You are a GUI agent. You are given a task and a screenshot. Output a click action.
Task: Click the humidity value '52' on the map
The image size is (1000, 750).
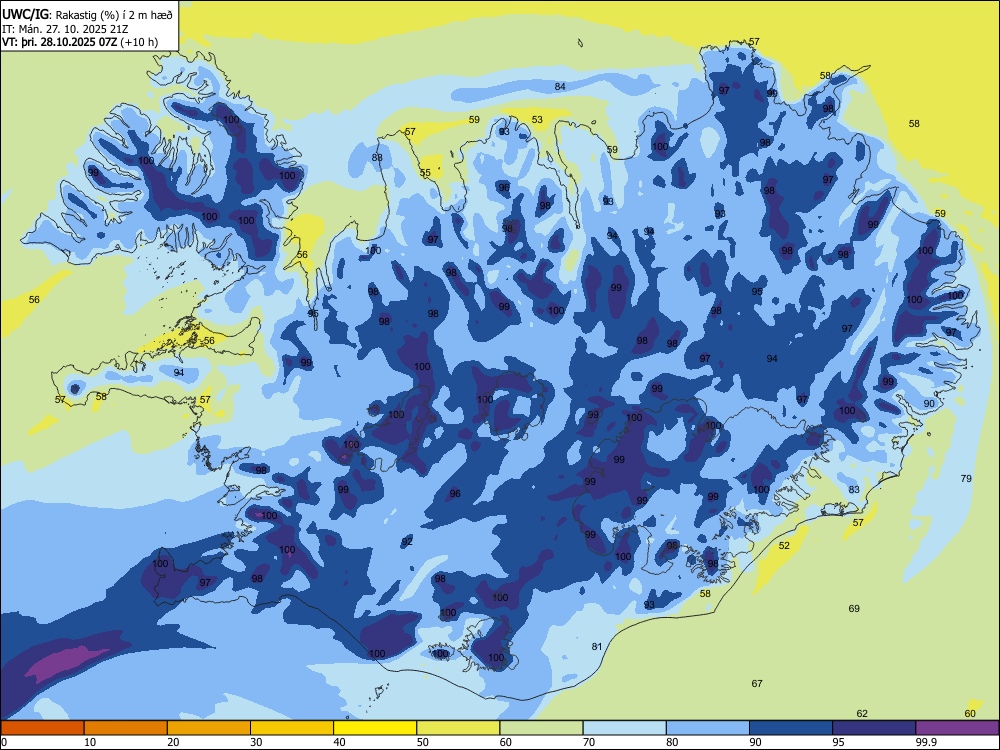pyautogui.click(x=784, y=545)
